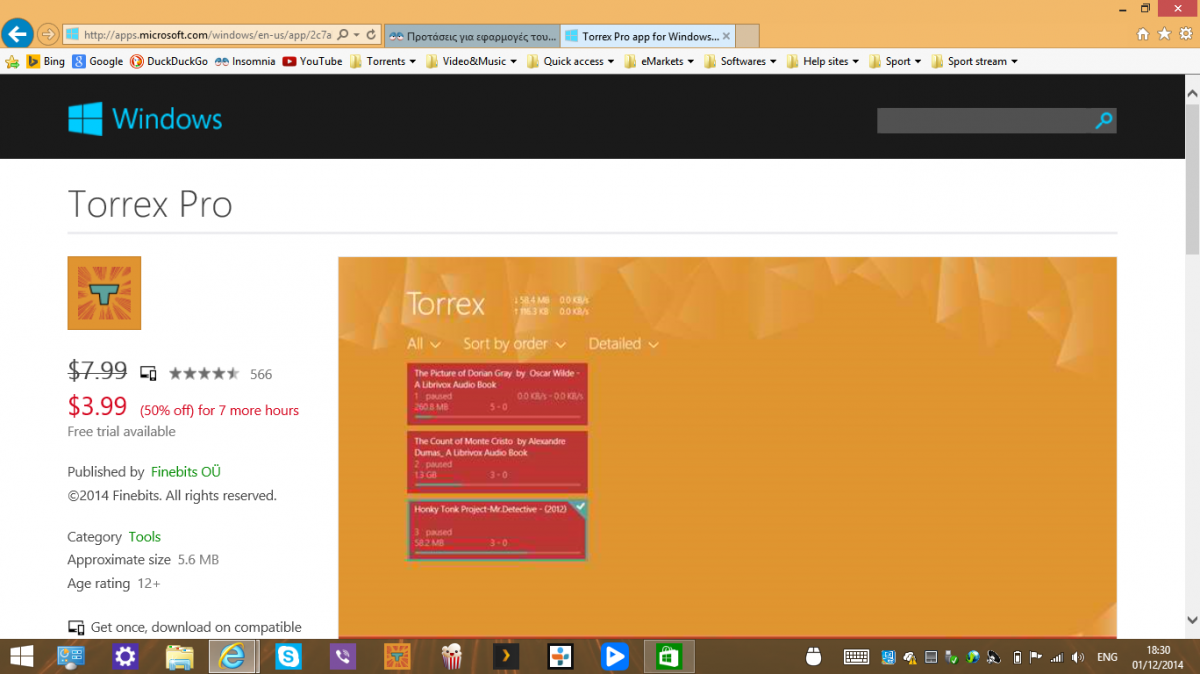Click the network signal tray icon
The height and width of the screenshot is (674, 1200).
coord(1057,657)
